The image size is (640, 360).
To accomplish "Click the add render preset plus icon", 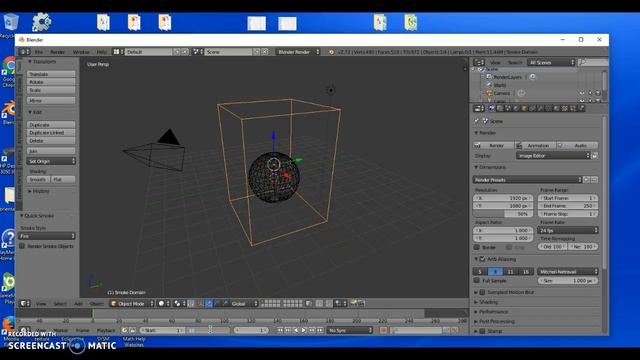I will [587, 180].
